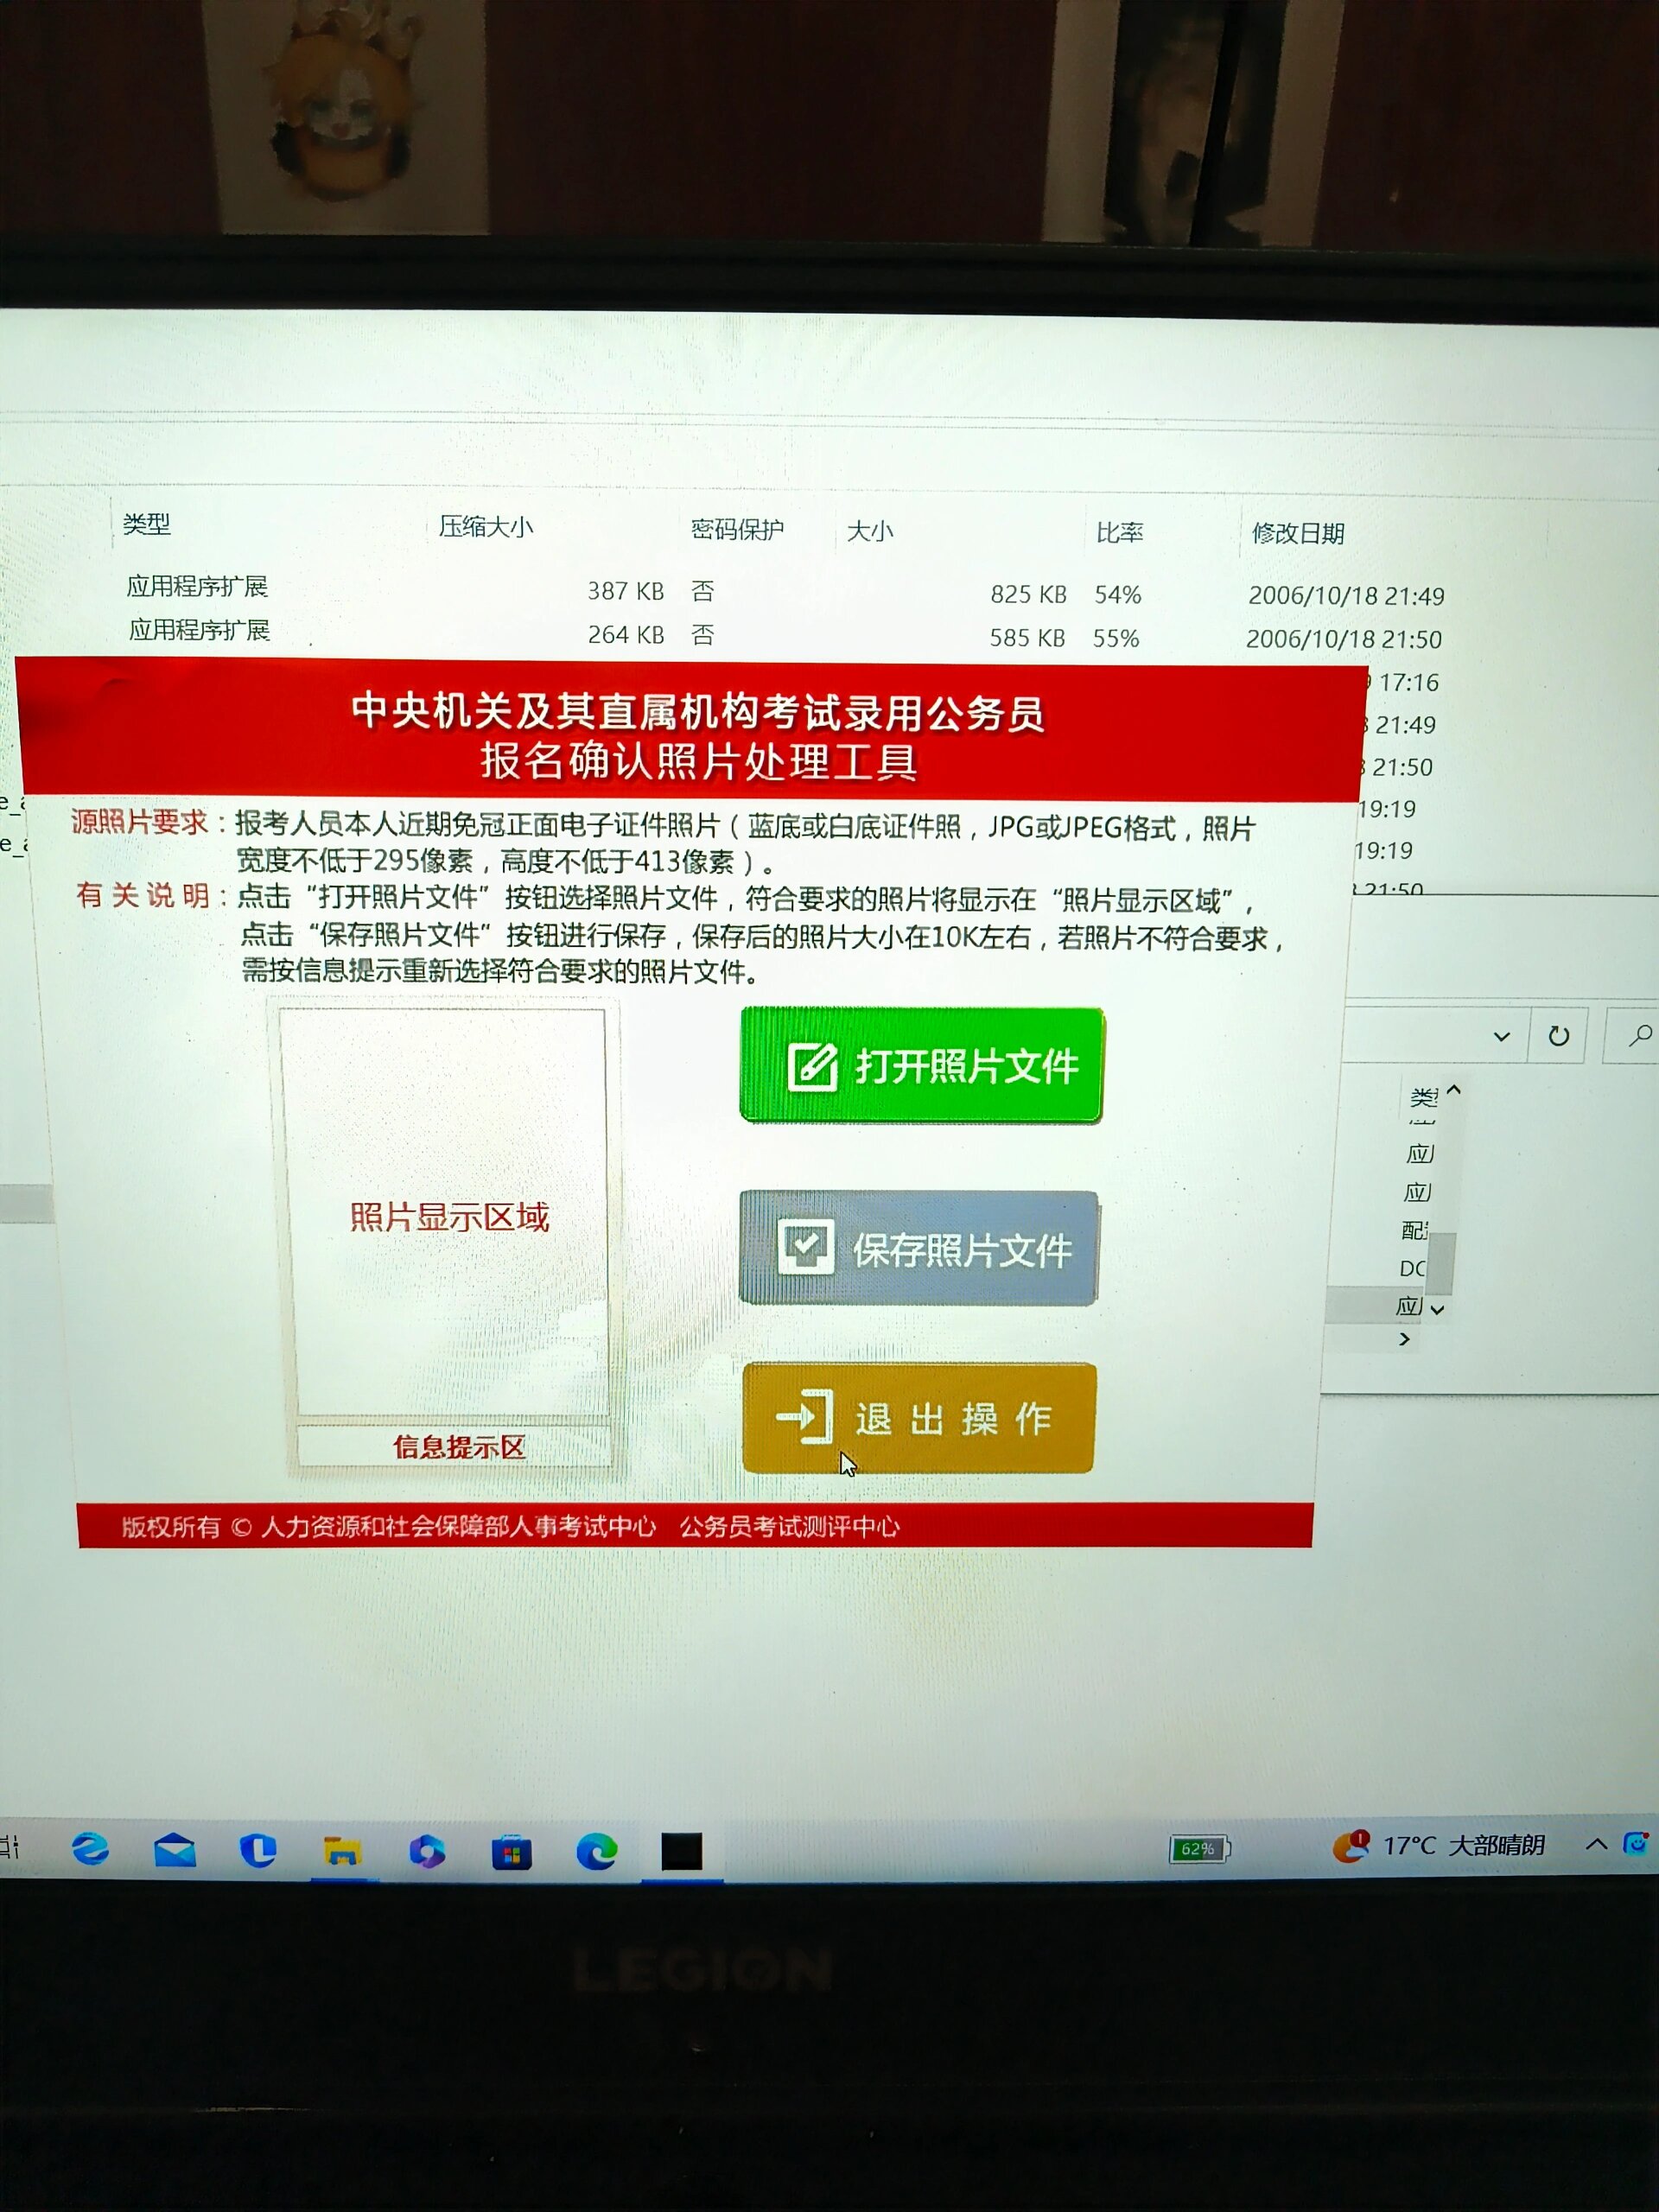
Task: Click the black running app taskbar icon
Action: (x=682, y=1852)
